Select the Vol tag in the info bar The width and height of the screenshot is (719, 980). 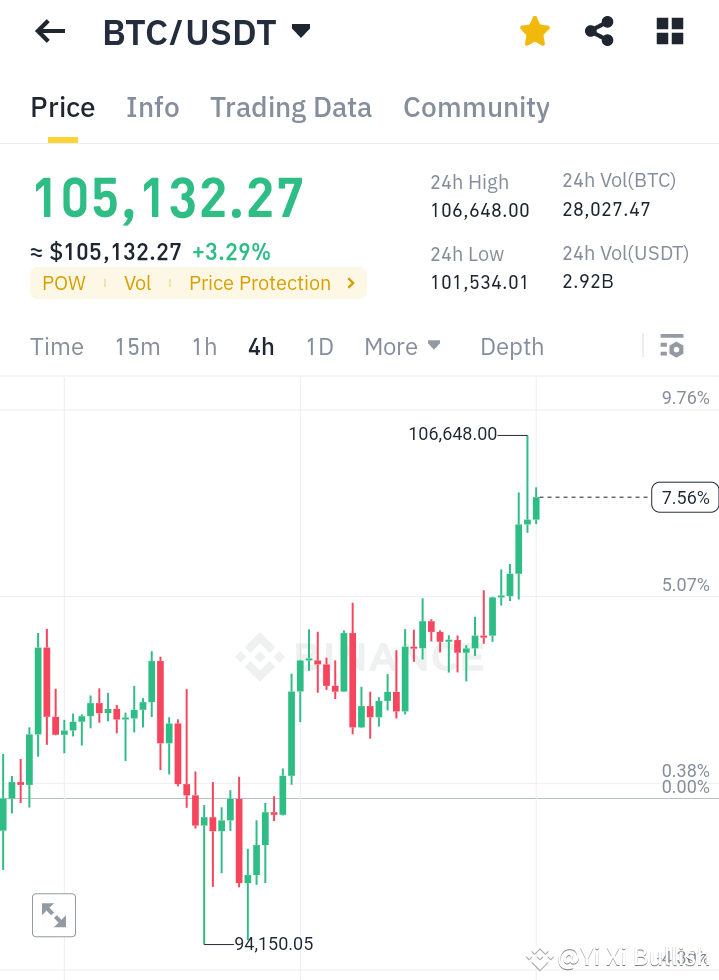(x=137, y=283)
